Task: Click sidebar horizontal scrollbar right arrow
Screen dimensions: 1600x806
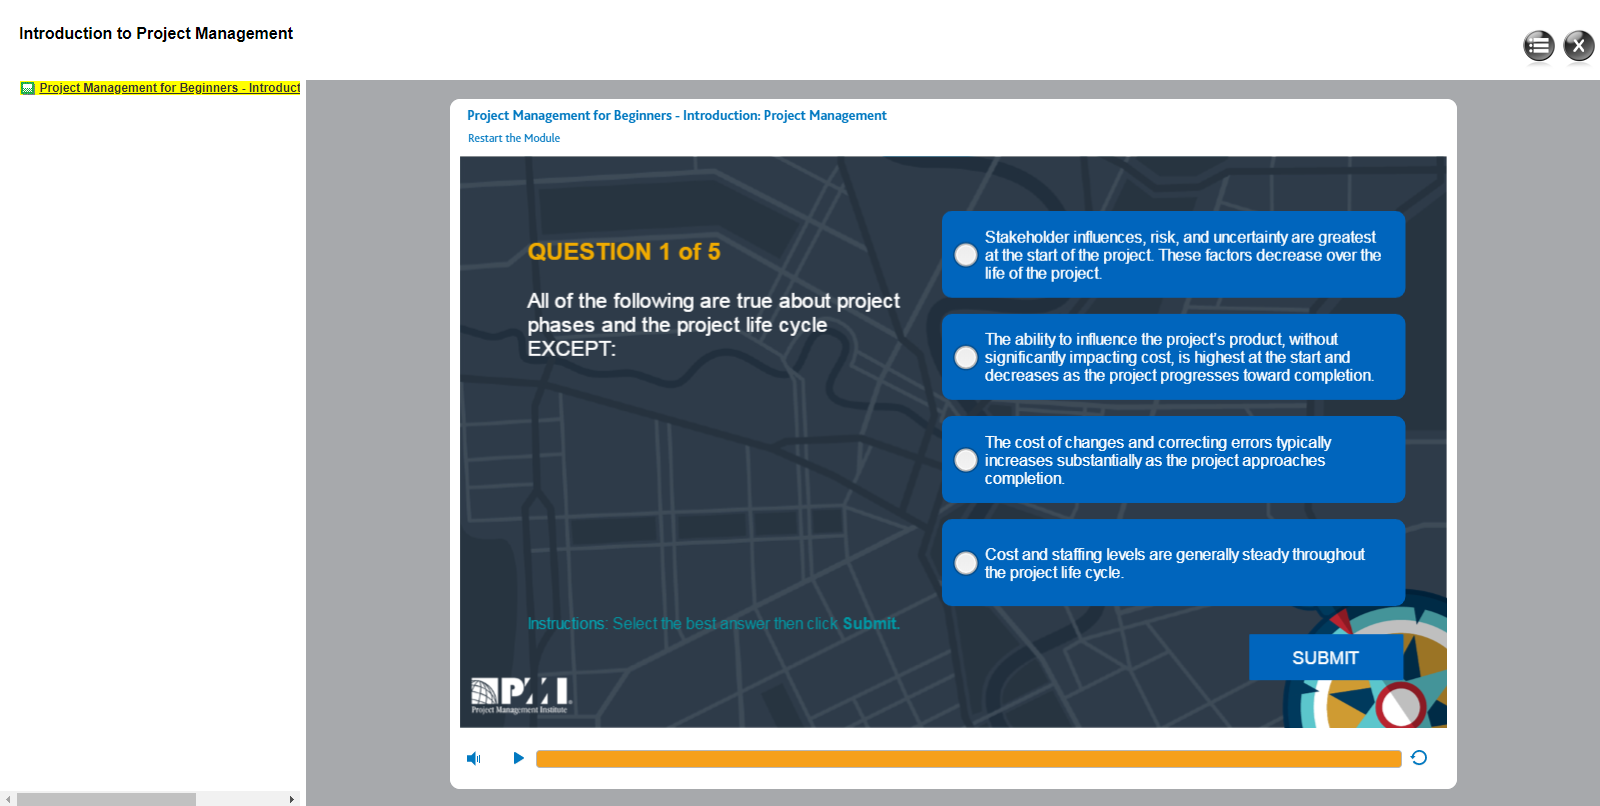Action: coord(291,799)
